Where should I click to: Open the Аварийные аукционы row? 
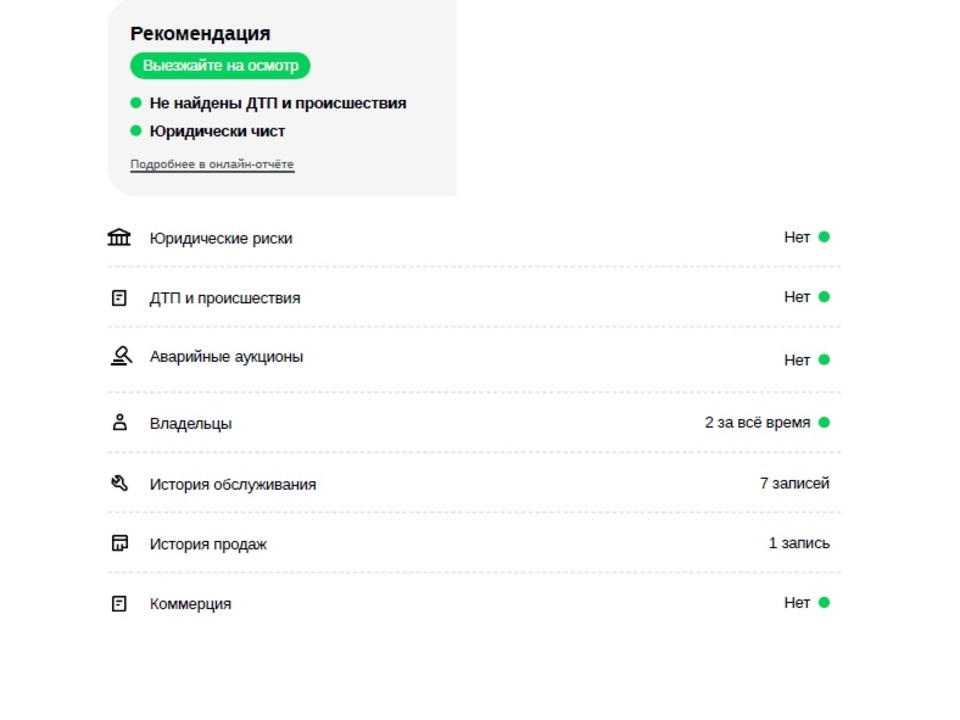pyautogui.click(x=474, y=358)
